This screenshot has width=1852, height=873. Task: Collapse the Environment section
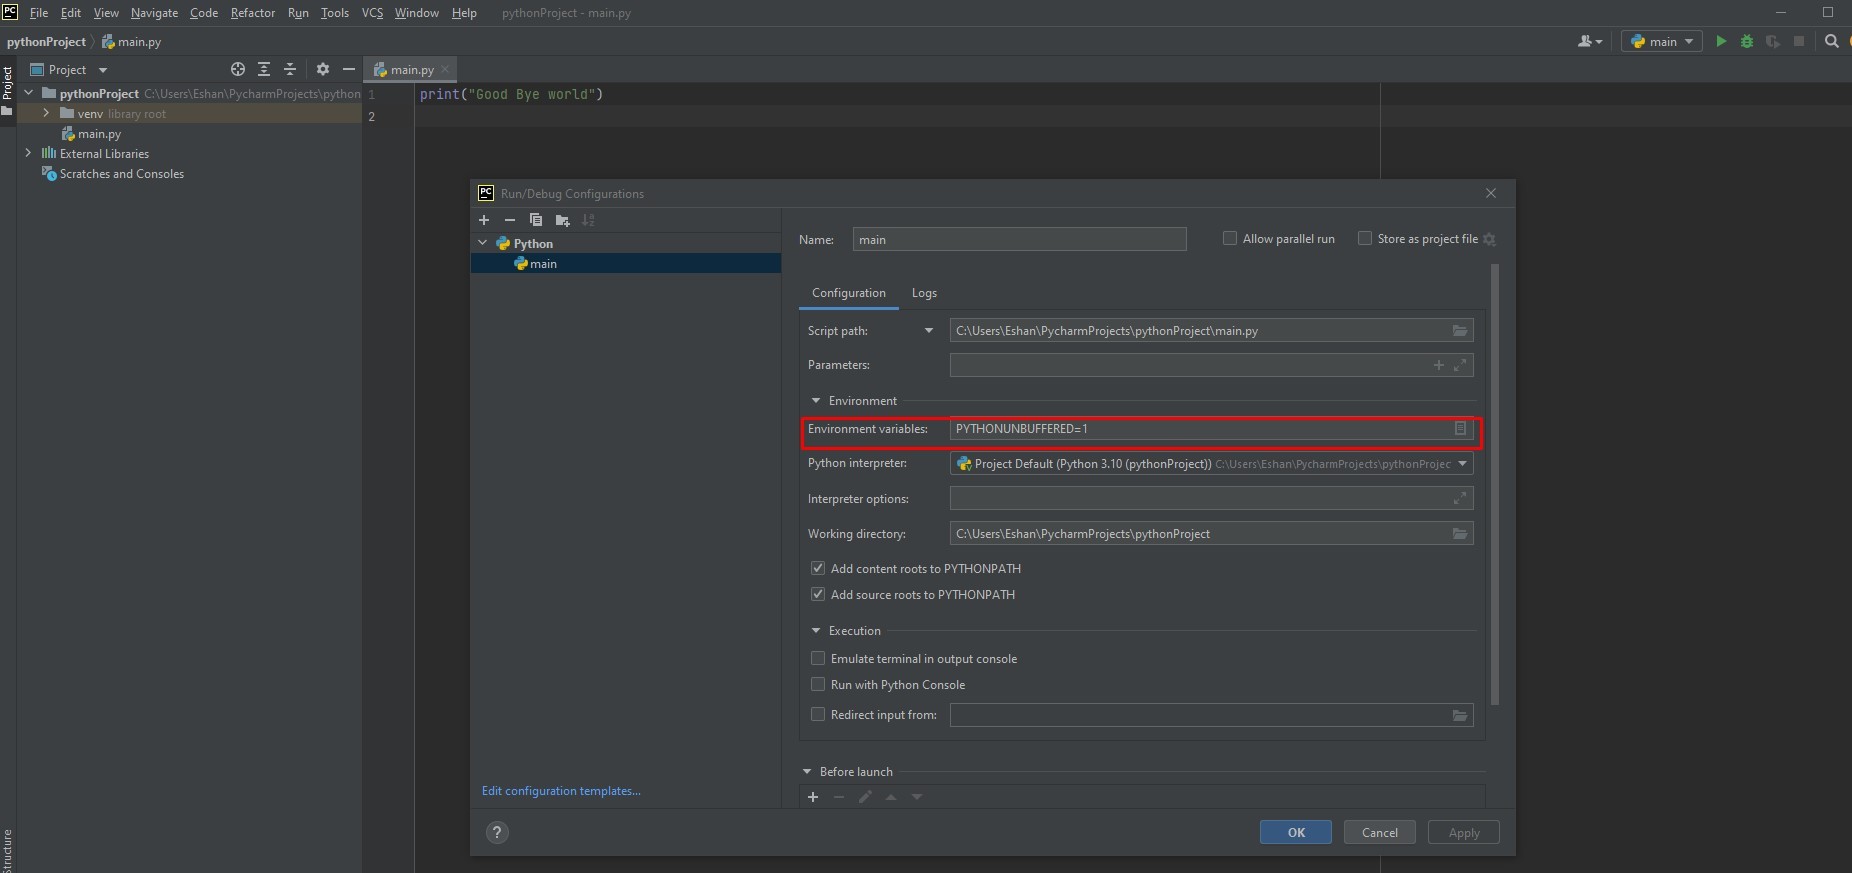coord(816,401)
